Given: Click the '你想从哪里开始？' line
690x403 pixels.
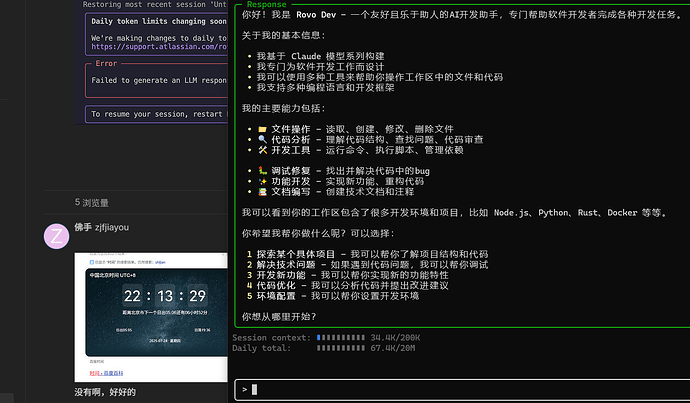Looking at the screenshot, I should tap(279, 317).
